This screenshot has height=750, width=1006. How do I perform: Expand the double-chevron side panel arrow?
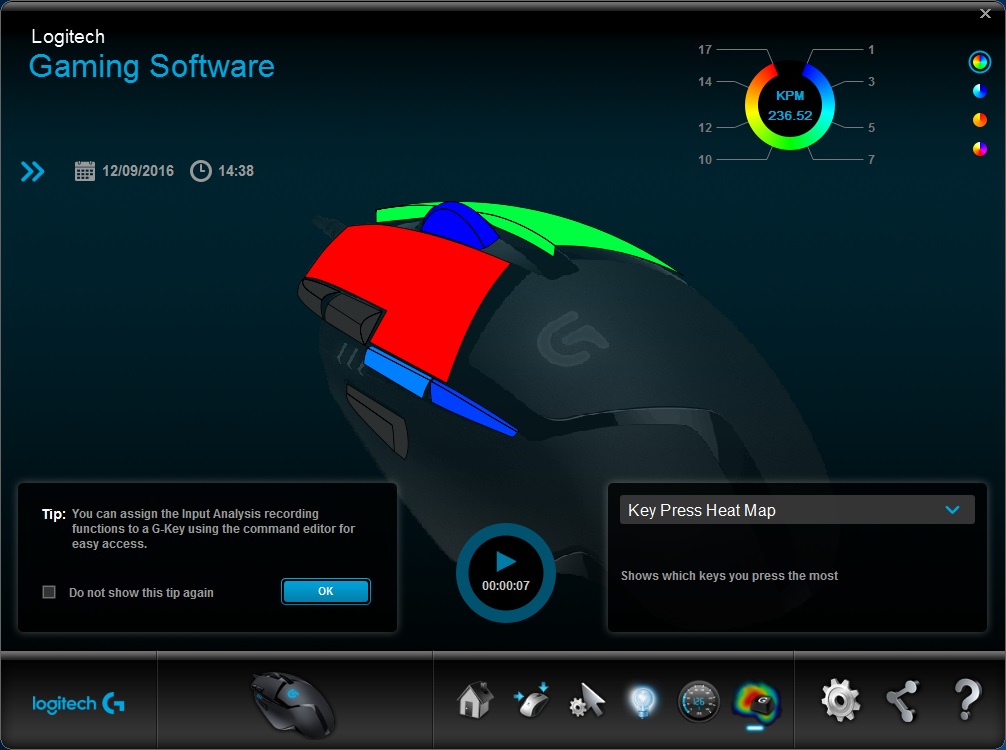point(33,171)
